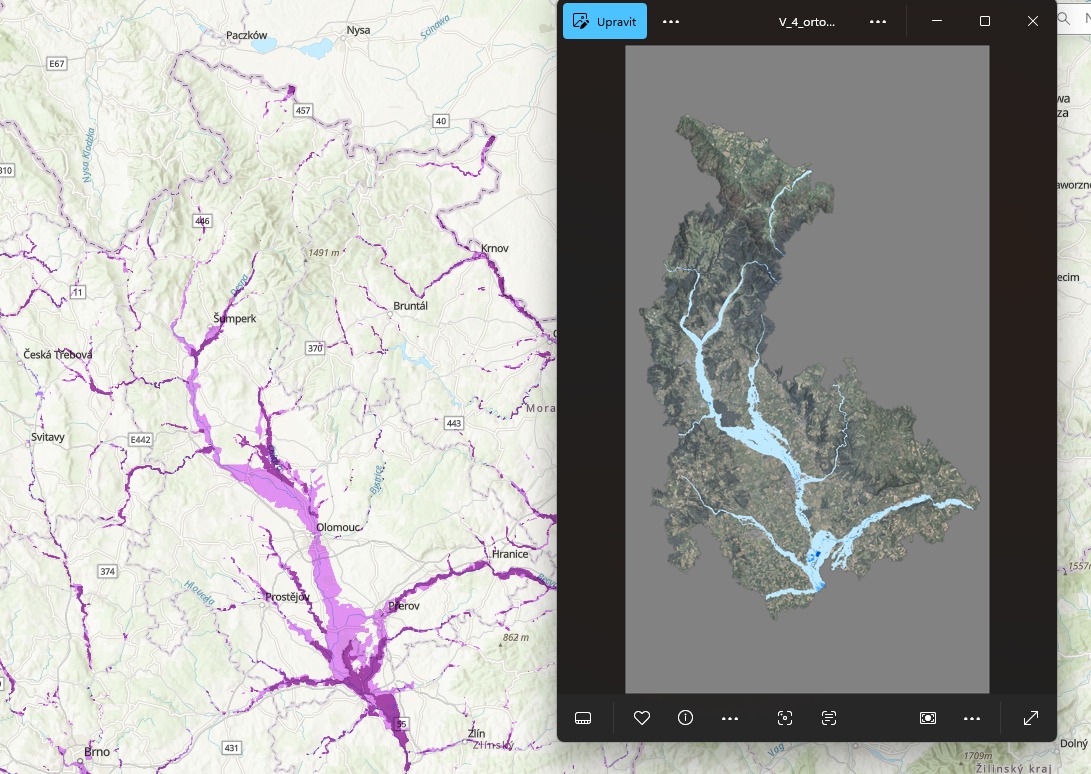Click the search magnifier icon in background window
1091x774 pixels.
(x=1064, y=19)
